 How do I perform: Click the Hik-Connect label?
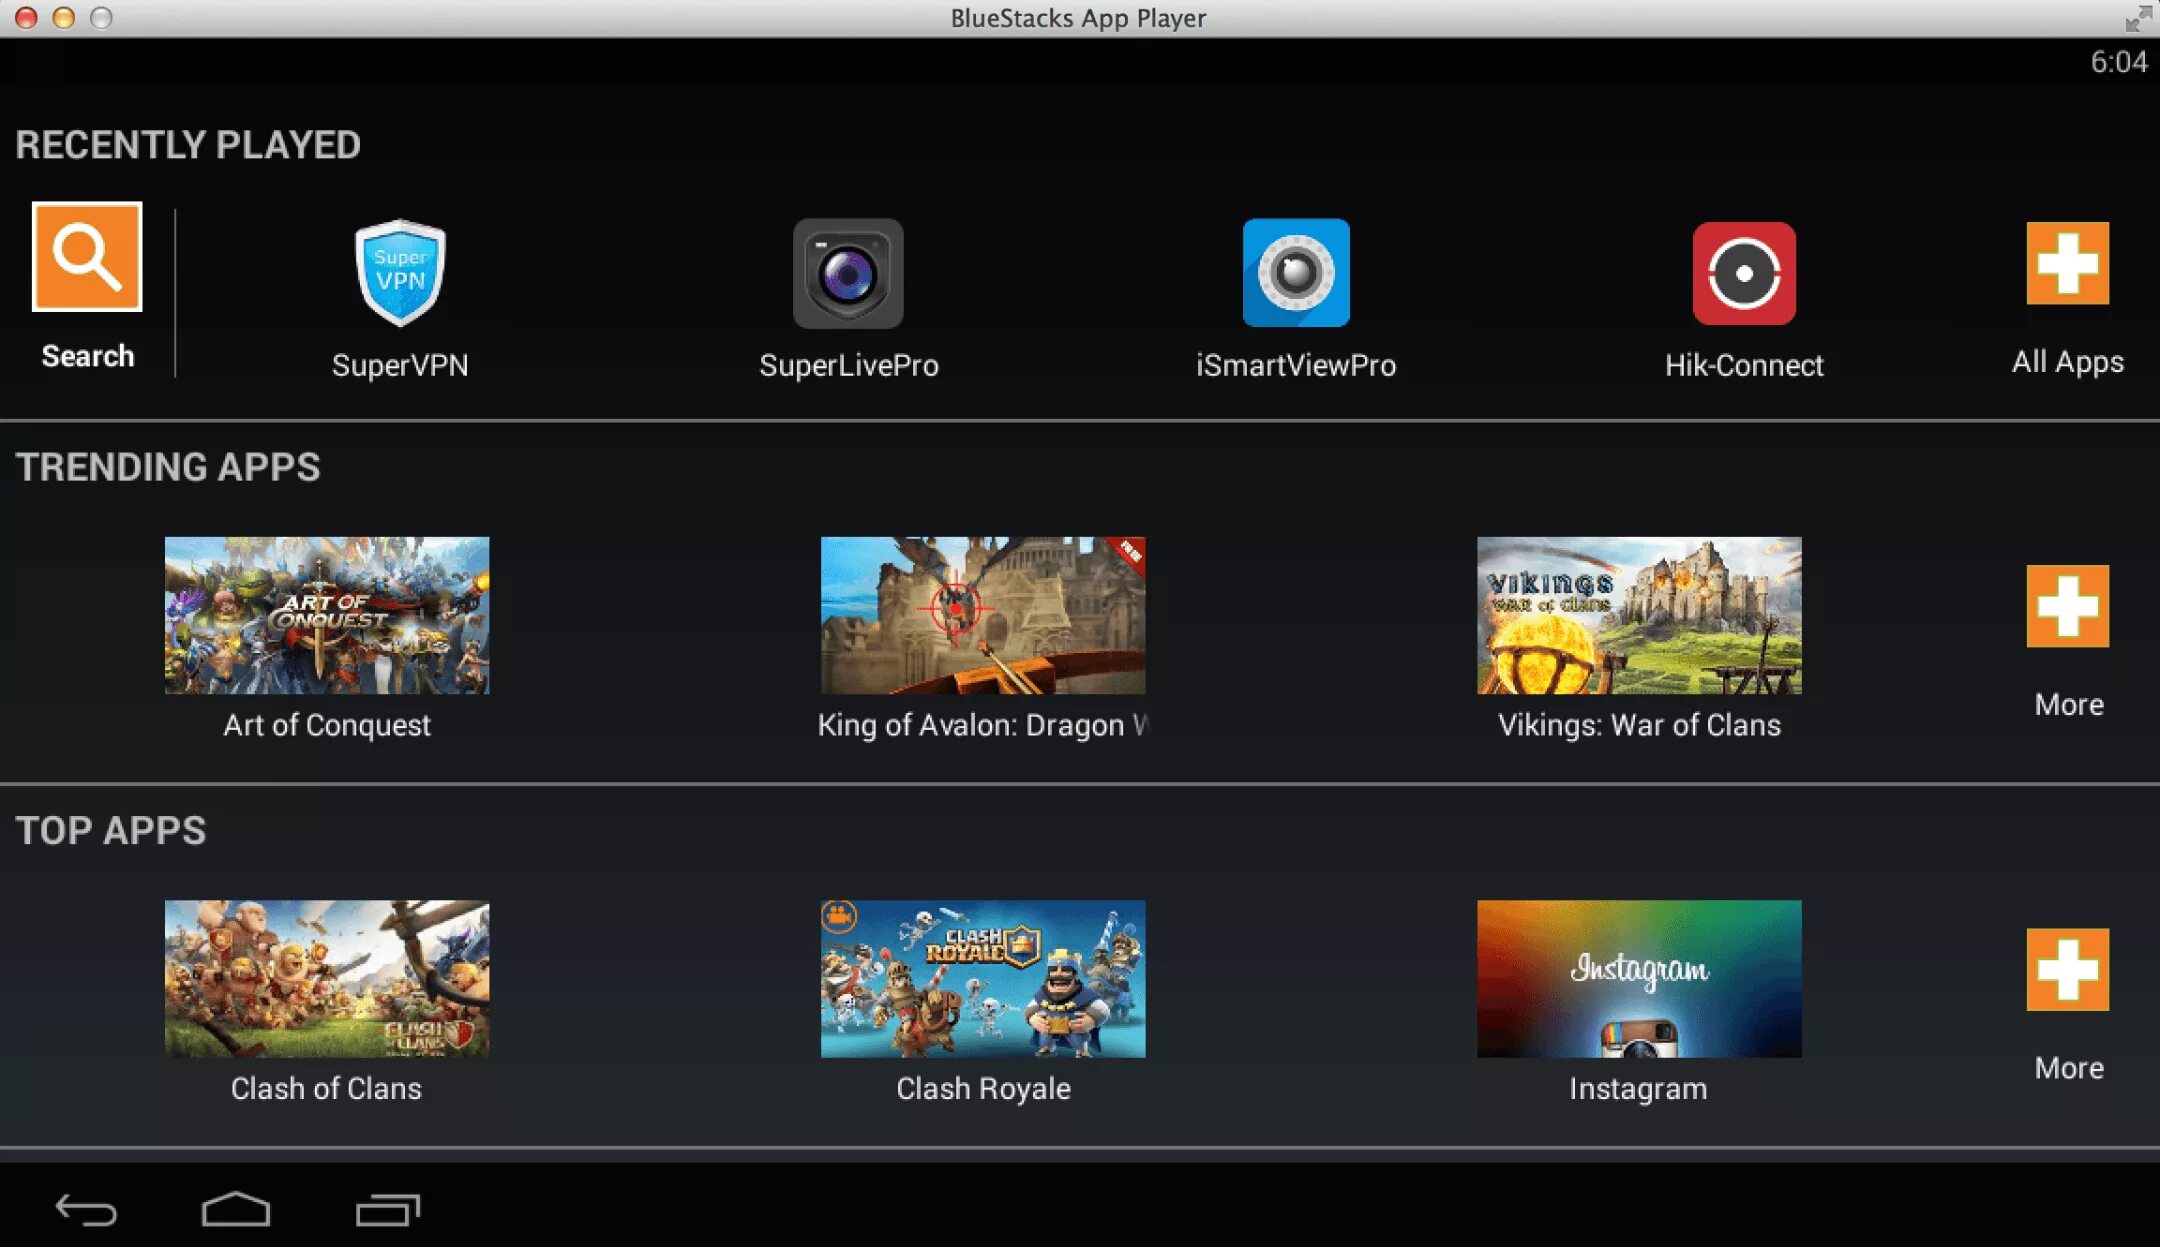pos(1744,365)
